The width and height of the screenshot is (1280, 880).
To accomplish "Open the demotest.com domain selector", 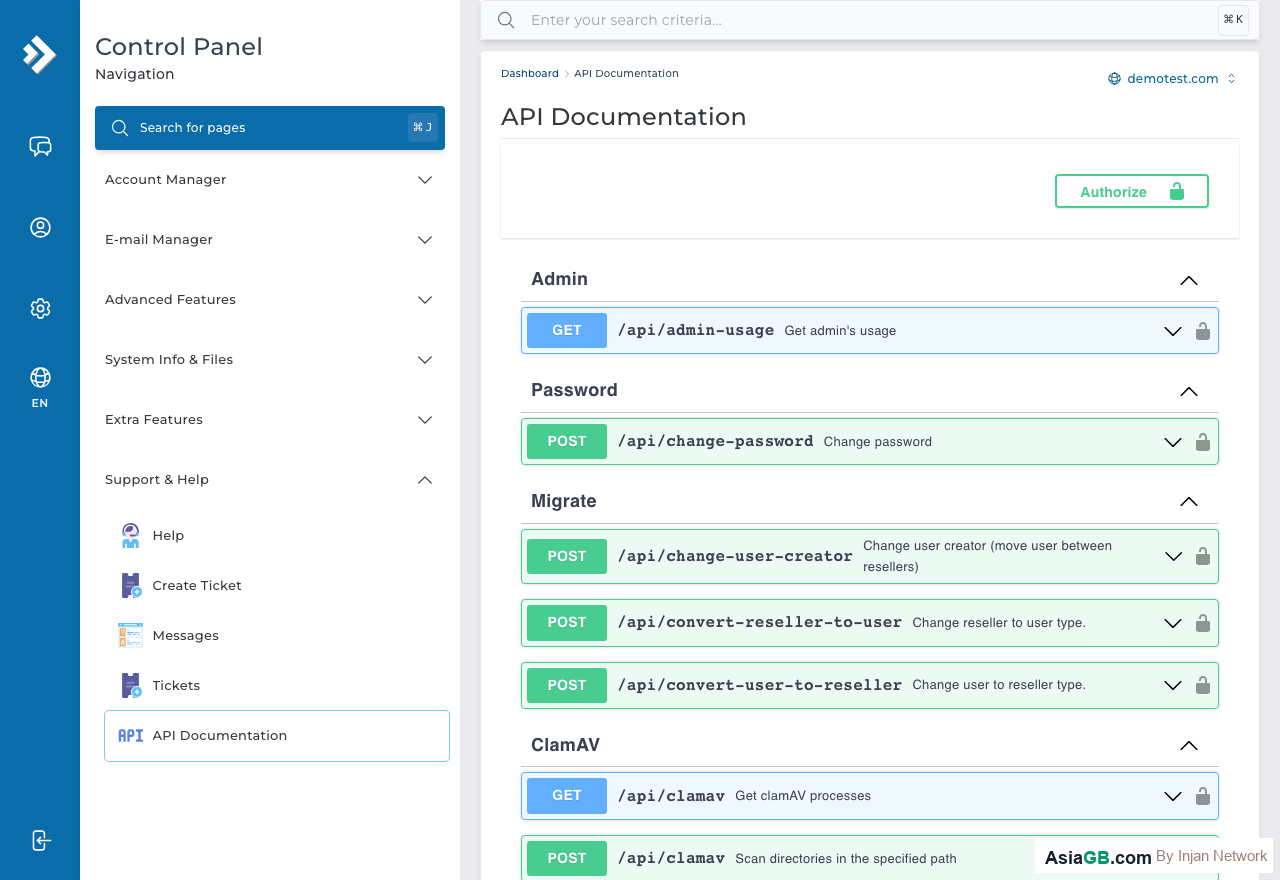I will (1172, 79).
